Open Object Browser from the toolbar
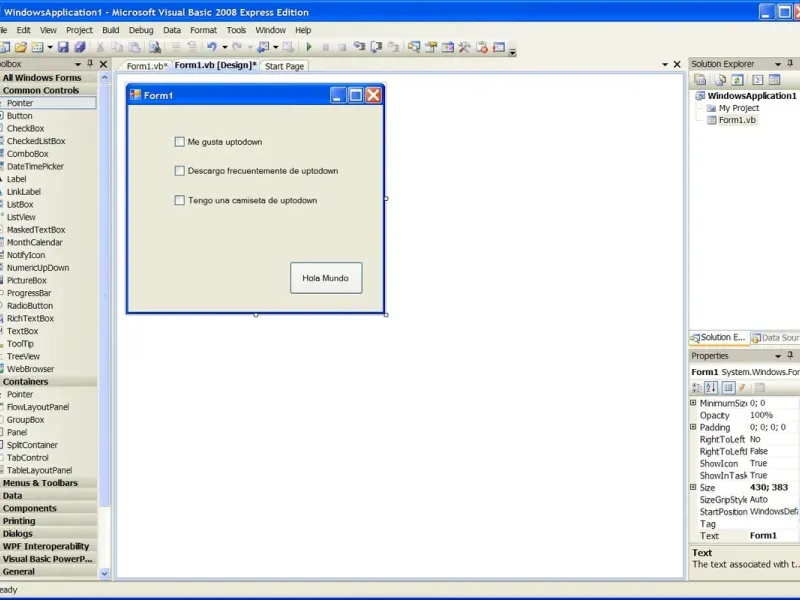 pyautogui.click(x=448, y=47)
